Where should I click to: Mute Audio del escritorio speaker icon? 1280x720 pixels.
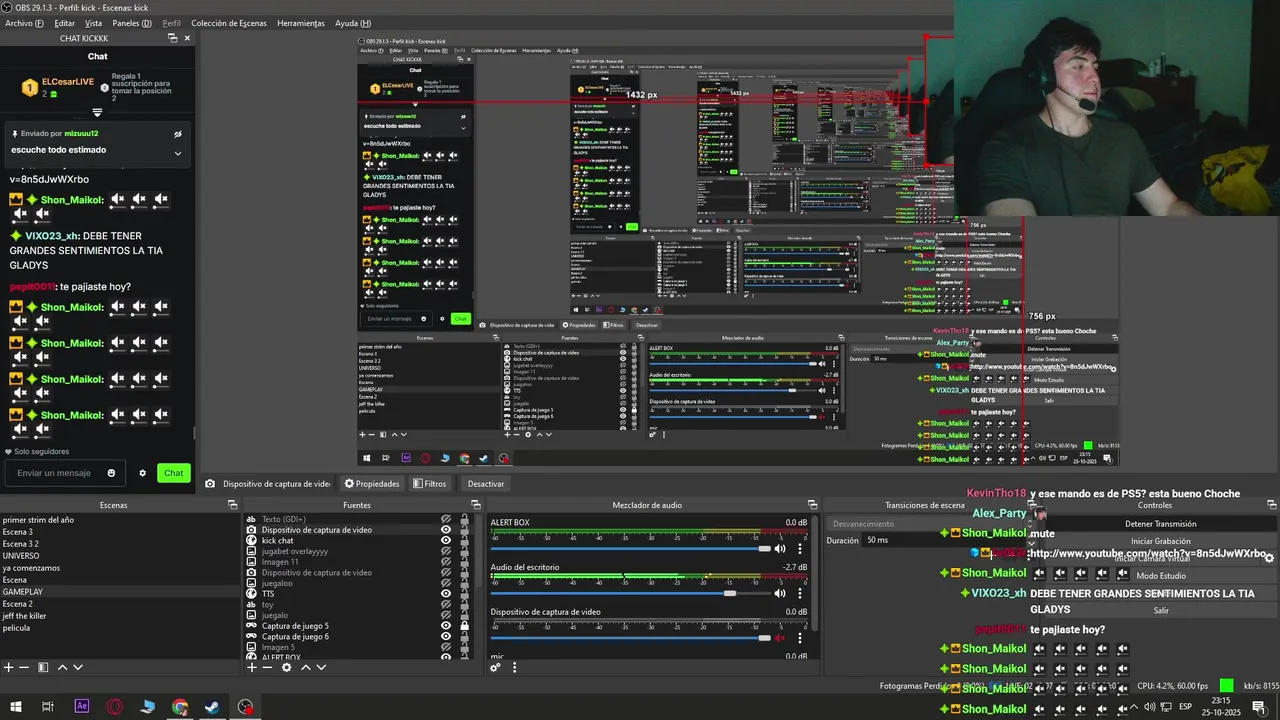(781, 593)
